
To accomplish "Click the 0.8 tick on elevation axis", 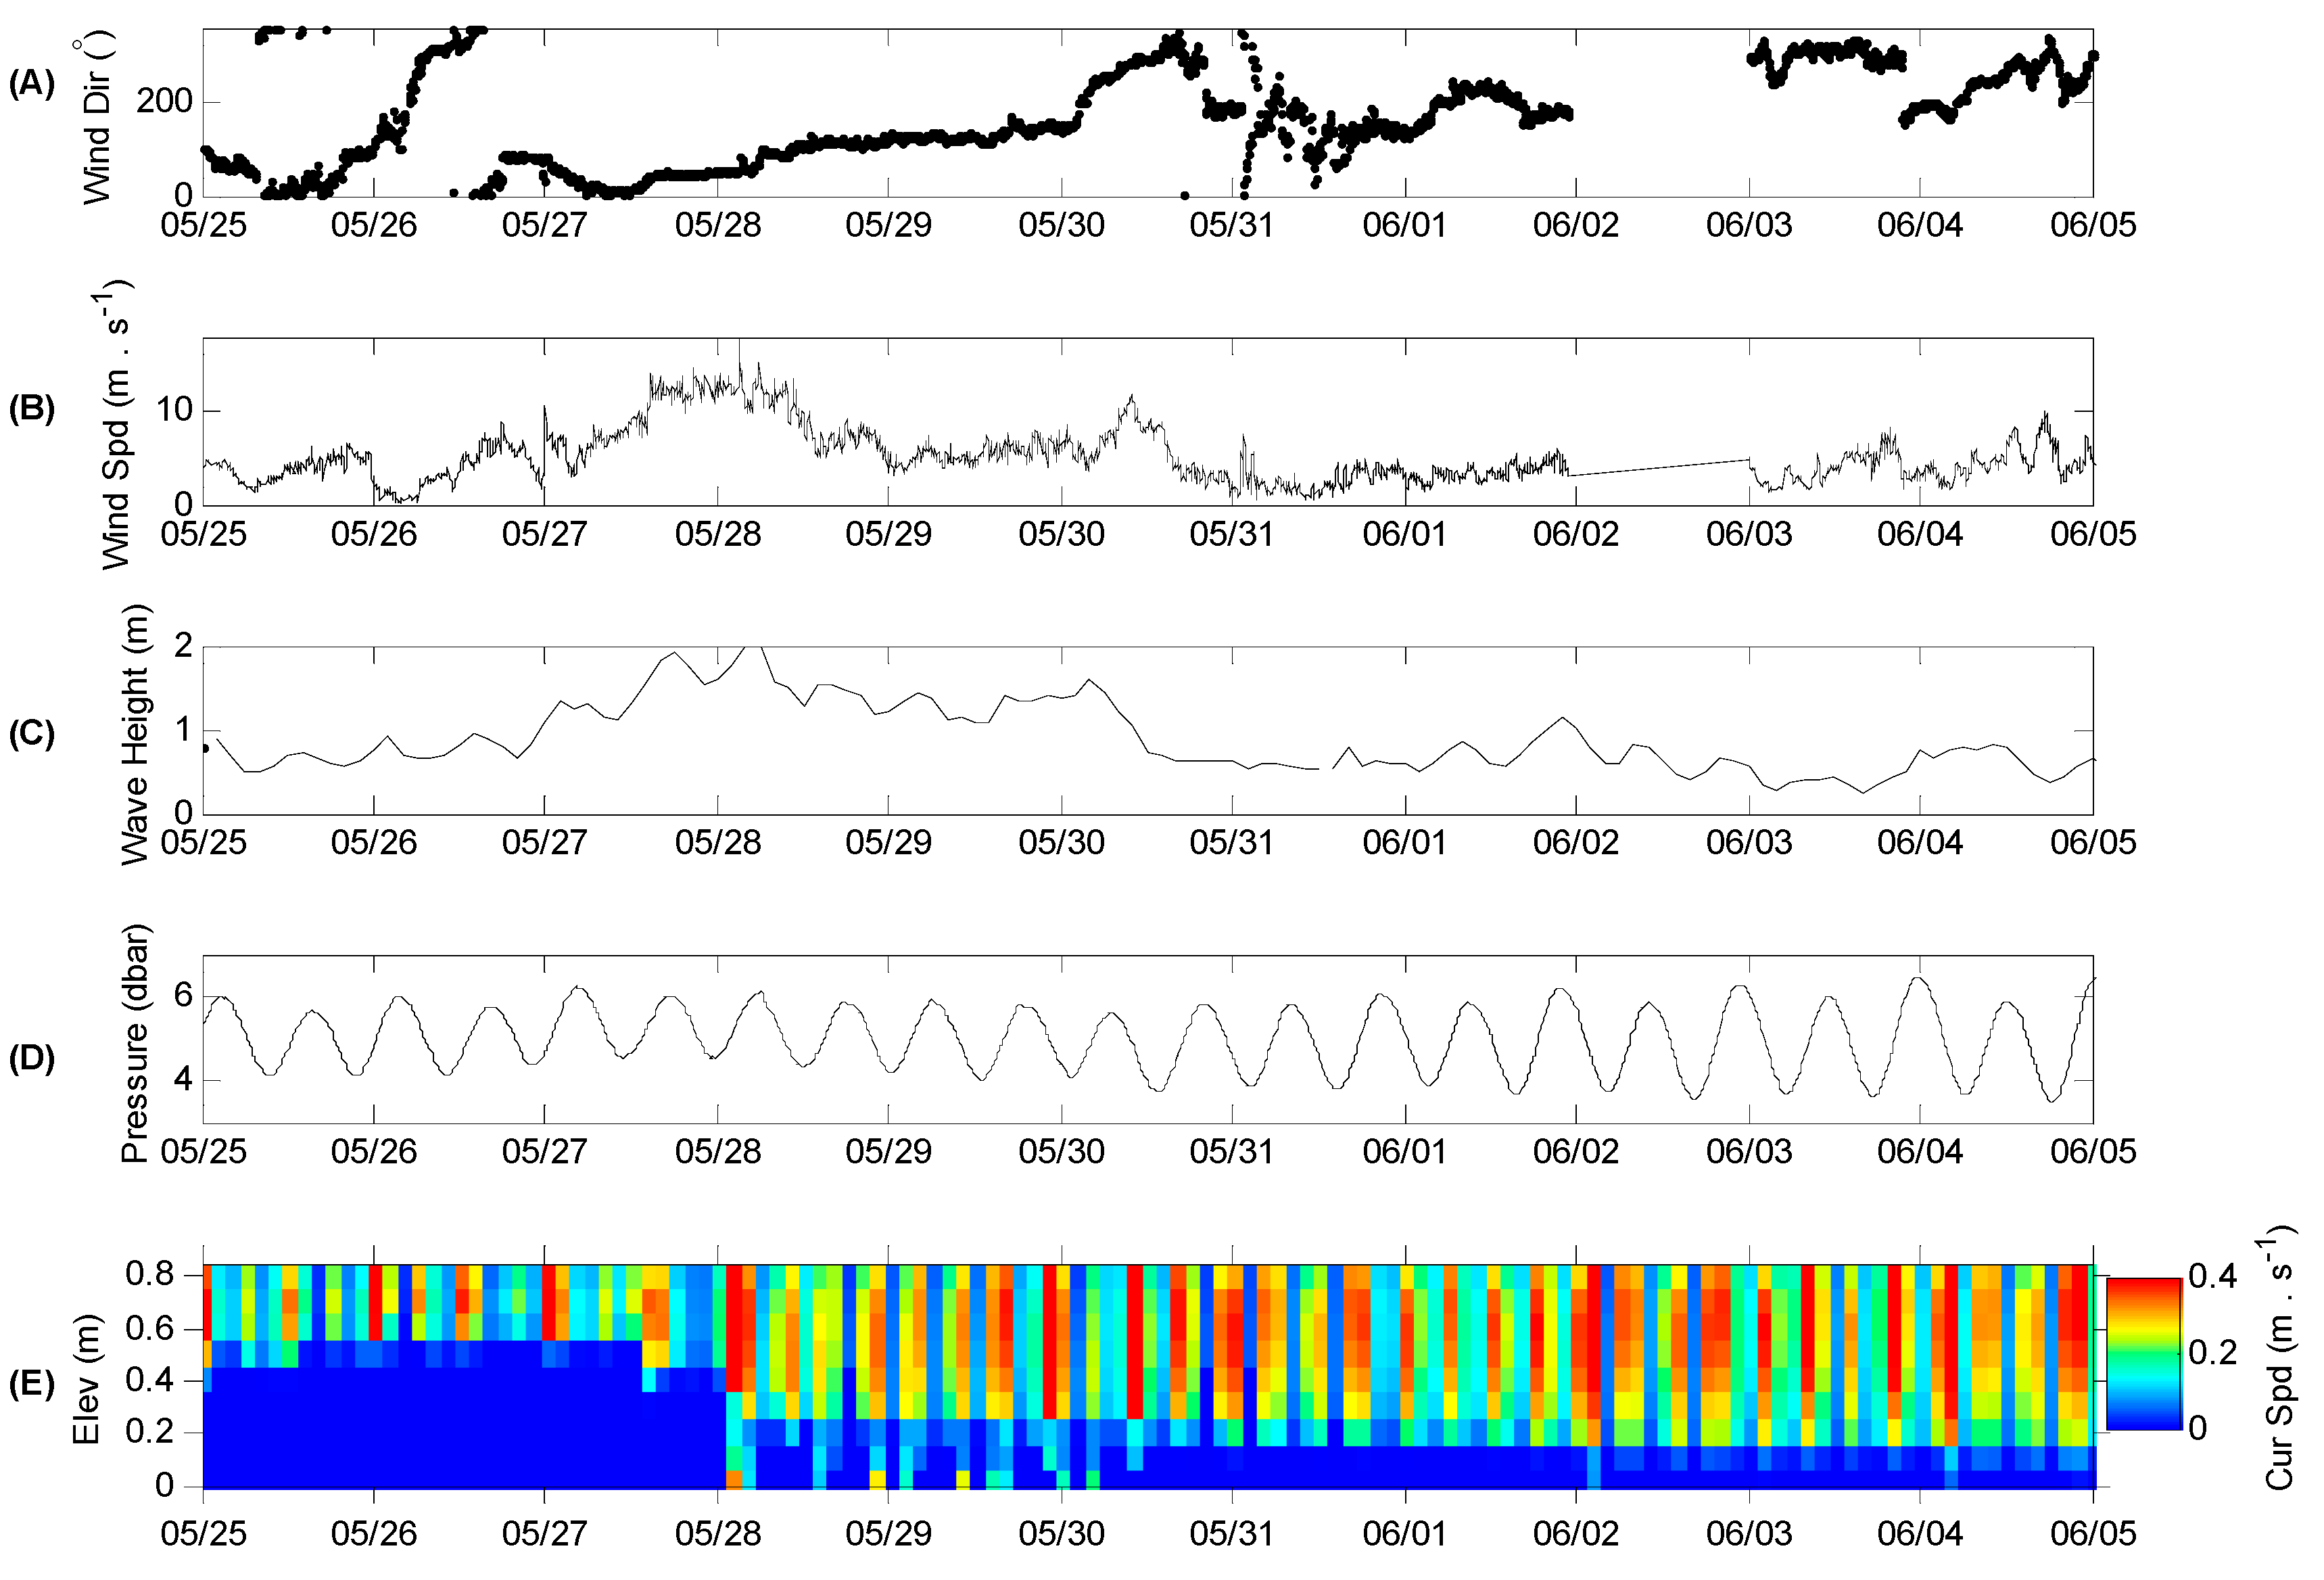I will point(149,1274).
